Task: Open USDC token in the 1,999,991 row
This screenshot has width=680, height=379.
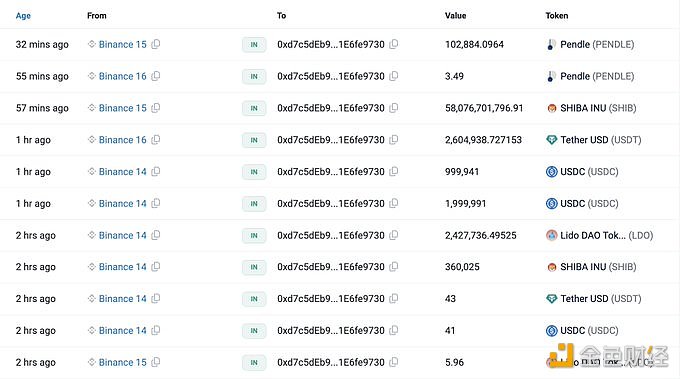Action: (589, 203)
